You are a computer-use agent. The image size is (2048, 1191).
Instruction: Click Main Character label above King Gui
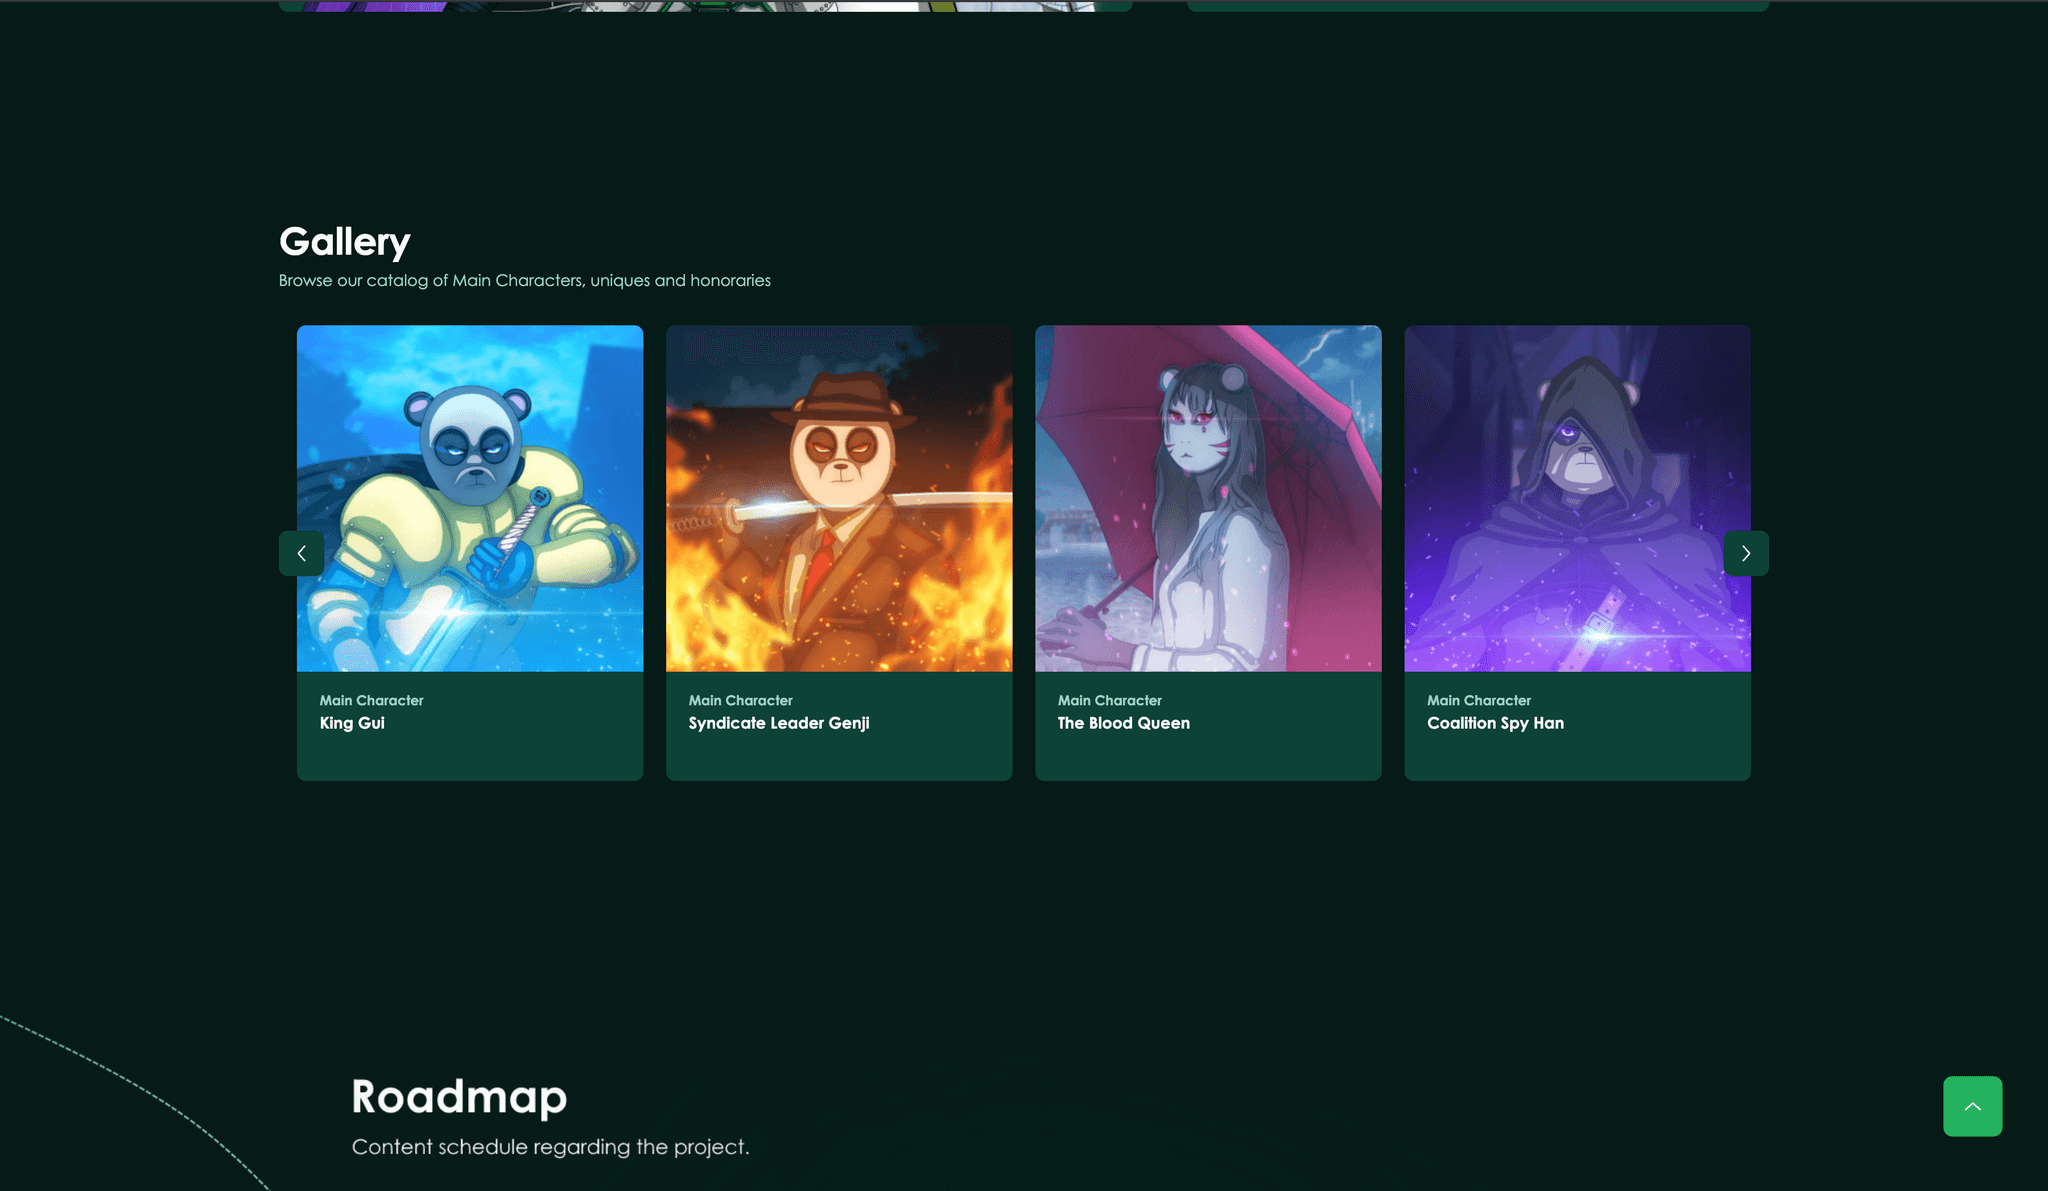tap(371, 700)
